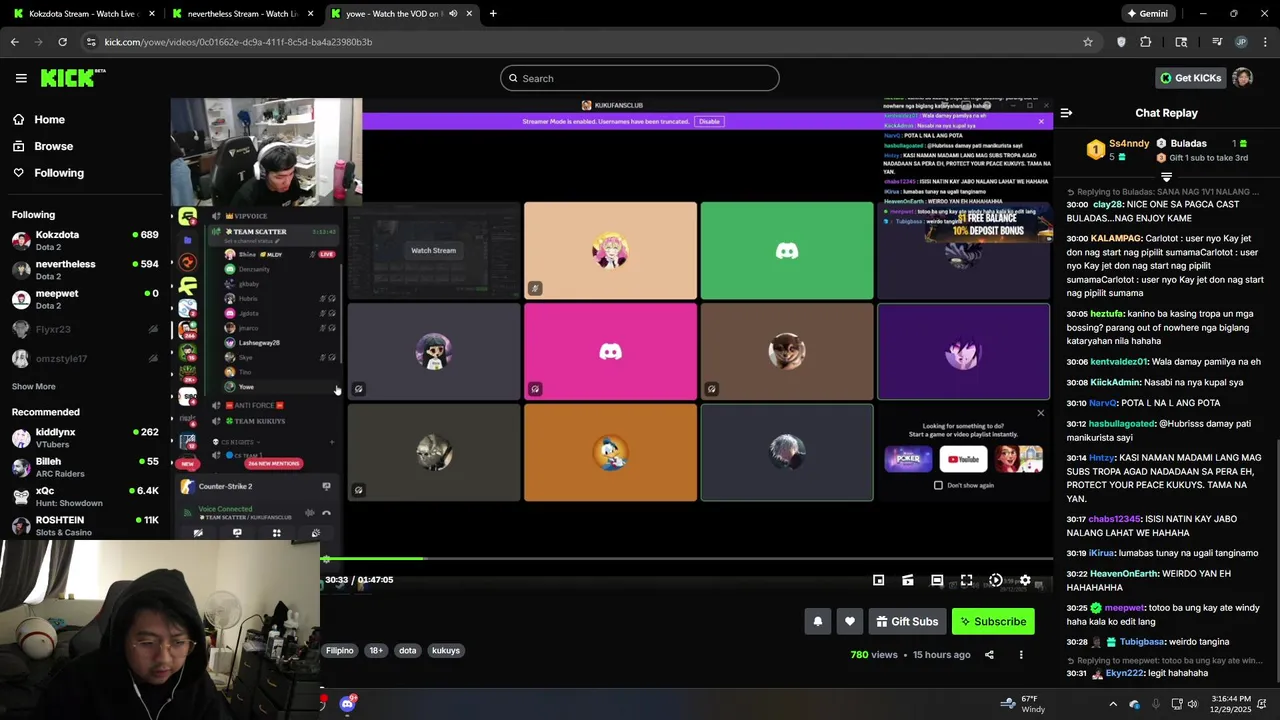Click the Kick search field

[640, 78]
